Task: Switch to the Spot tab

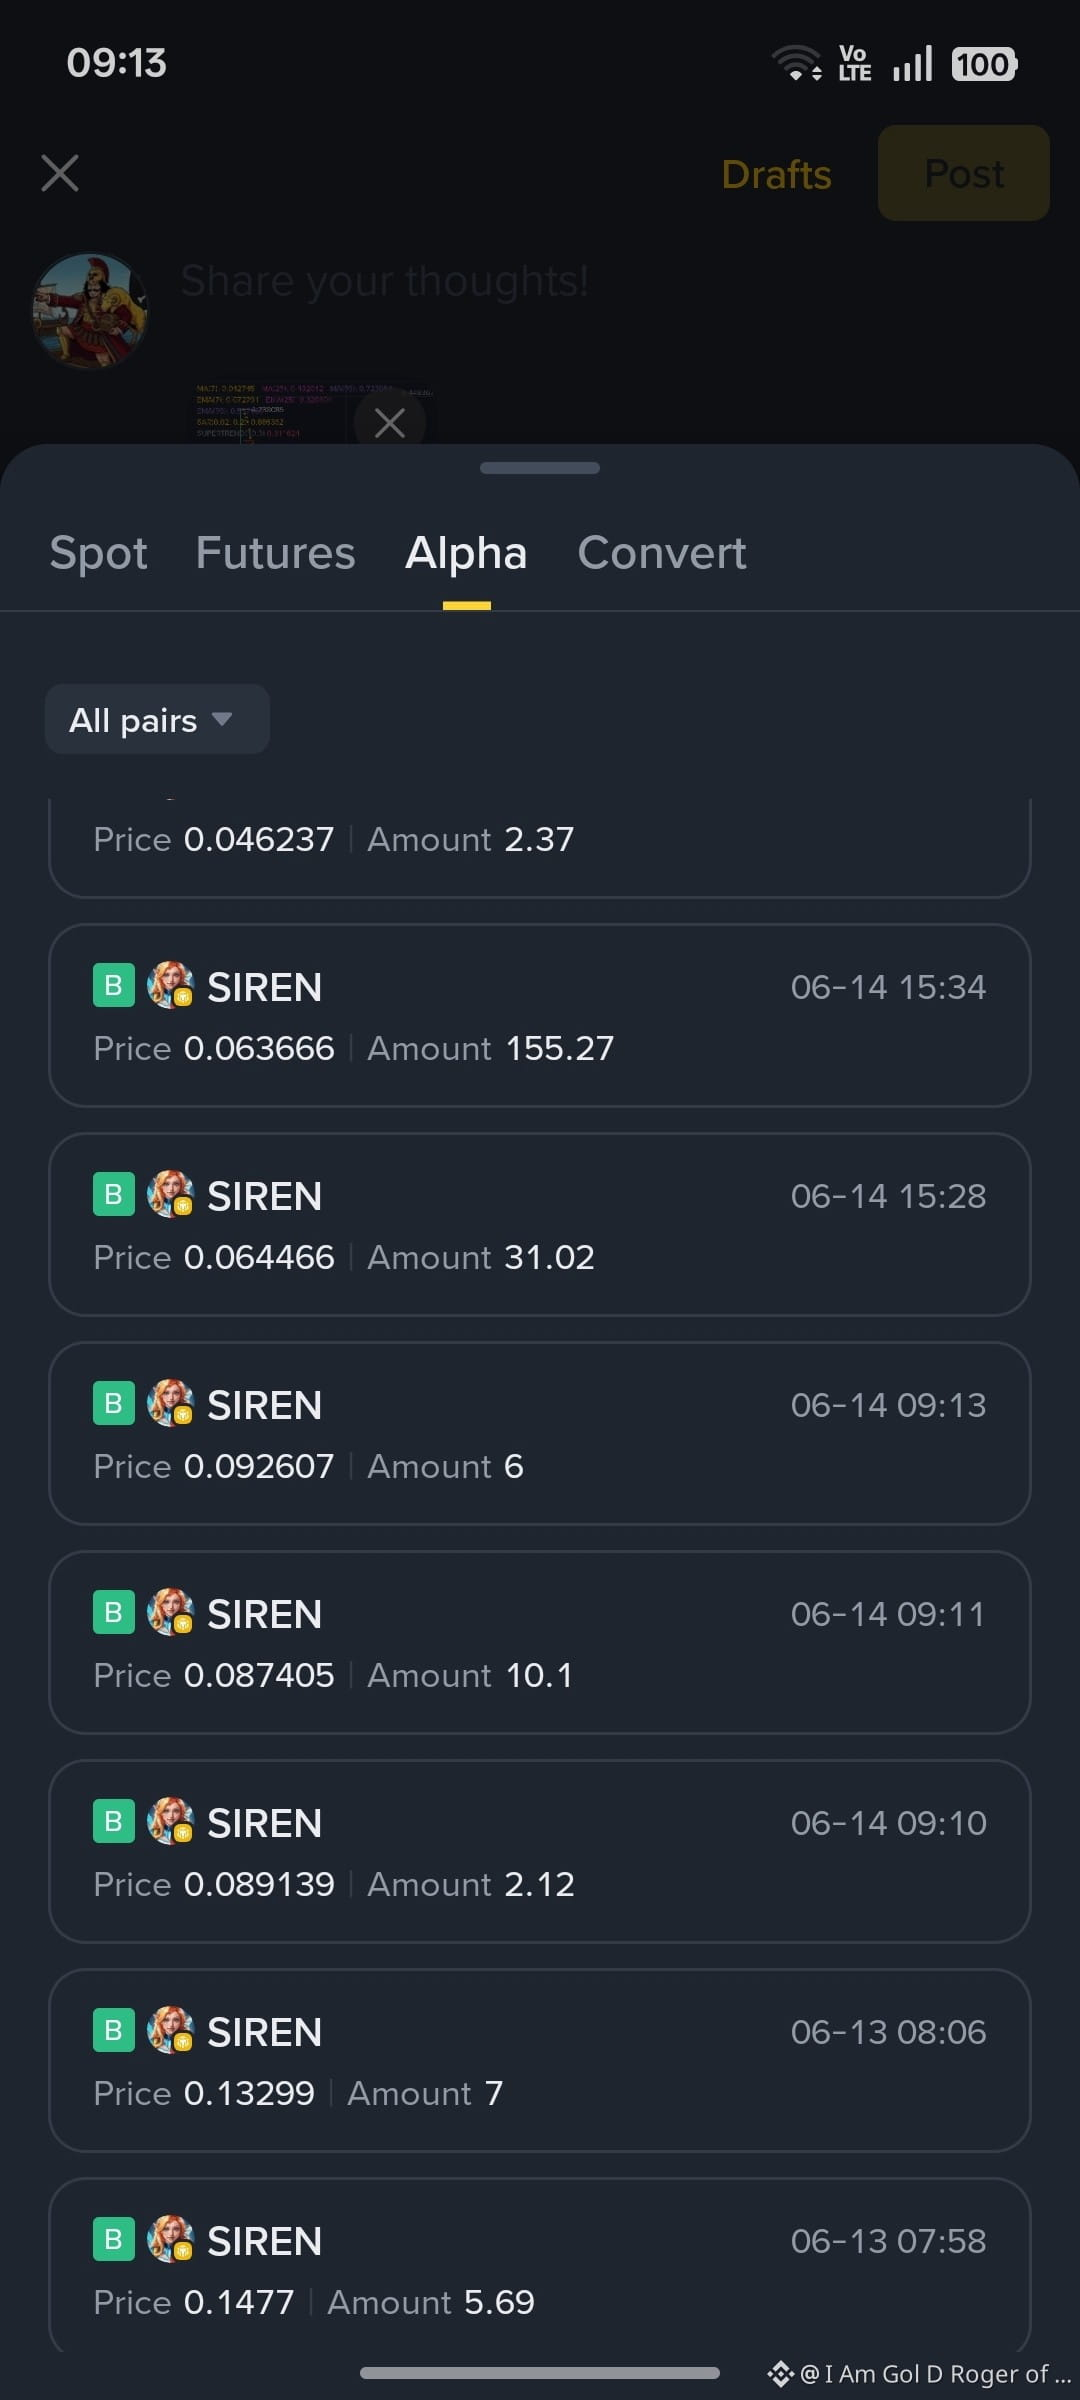Action: [98, 553]
